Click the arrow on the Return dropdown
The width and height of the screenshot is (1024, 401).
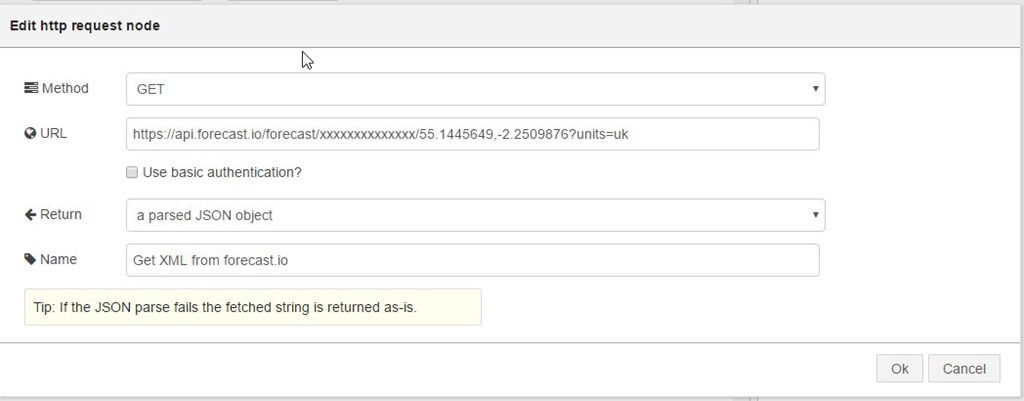click(816, 215)
